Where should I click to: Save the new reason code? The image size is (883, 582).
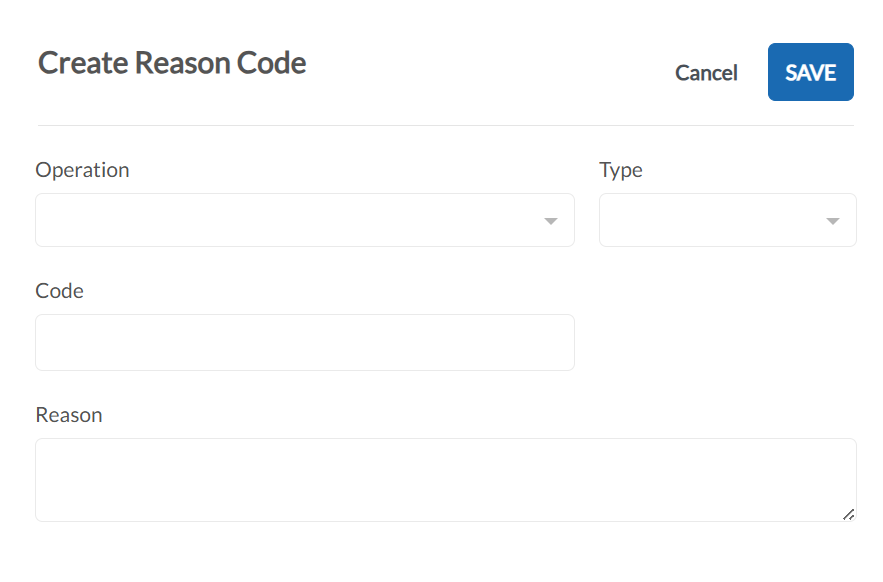click(810, 72)
